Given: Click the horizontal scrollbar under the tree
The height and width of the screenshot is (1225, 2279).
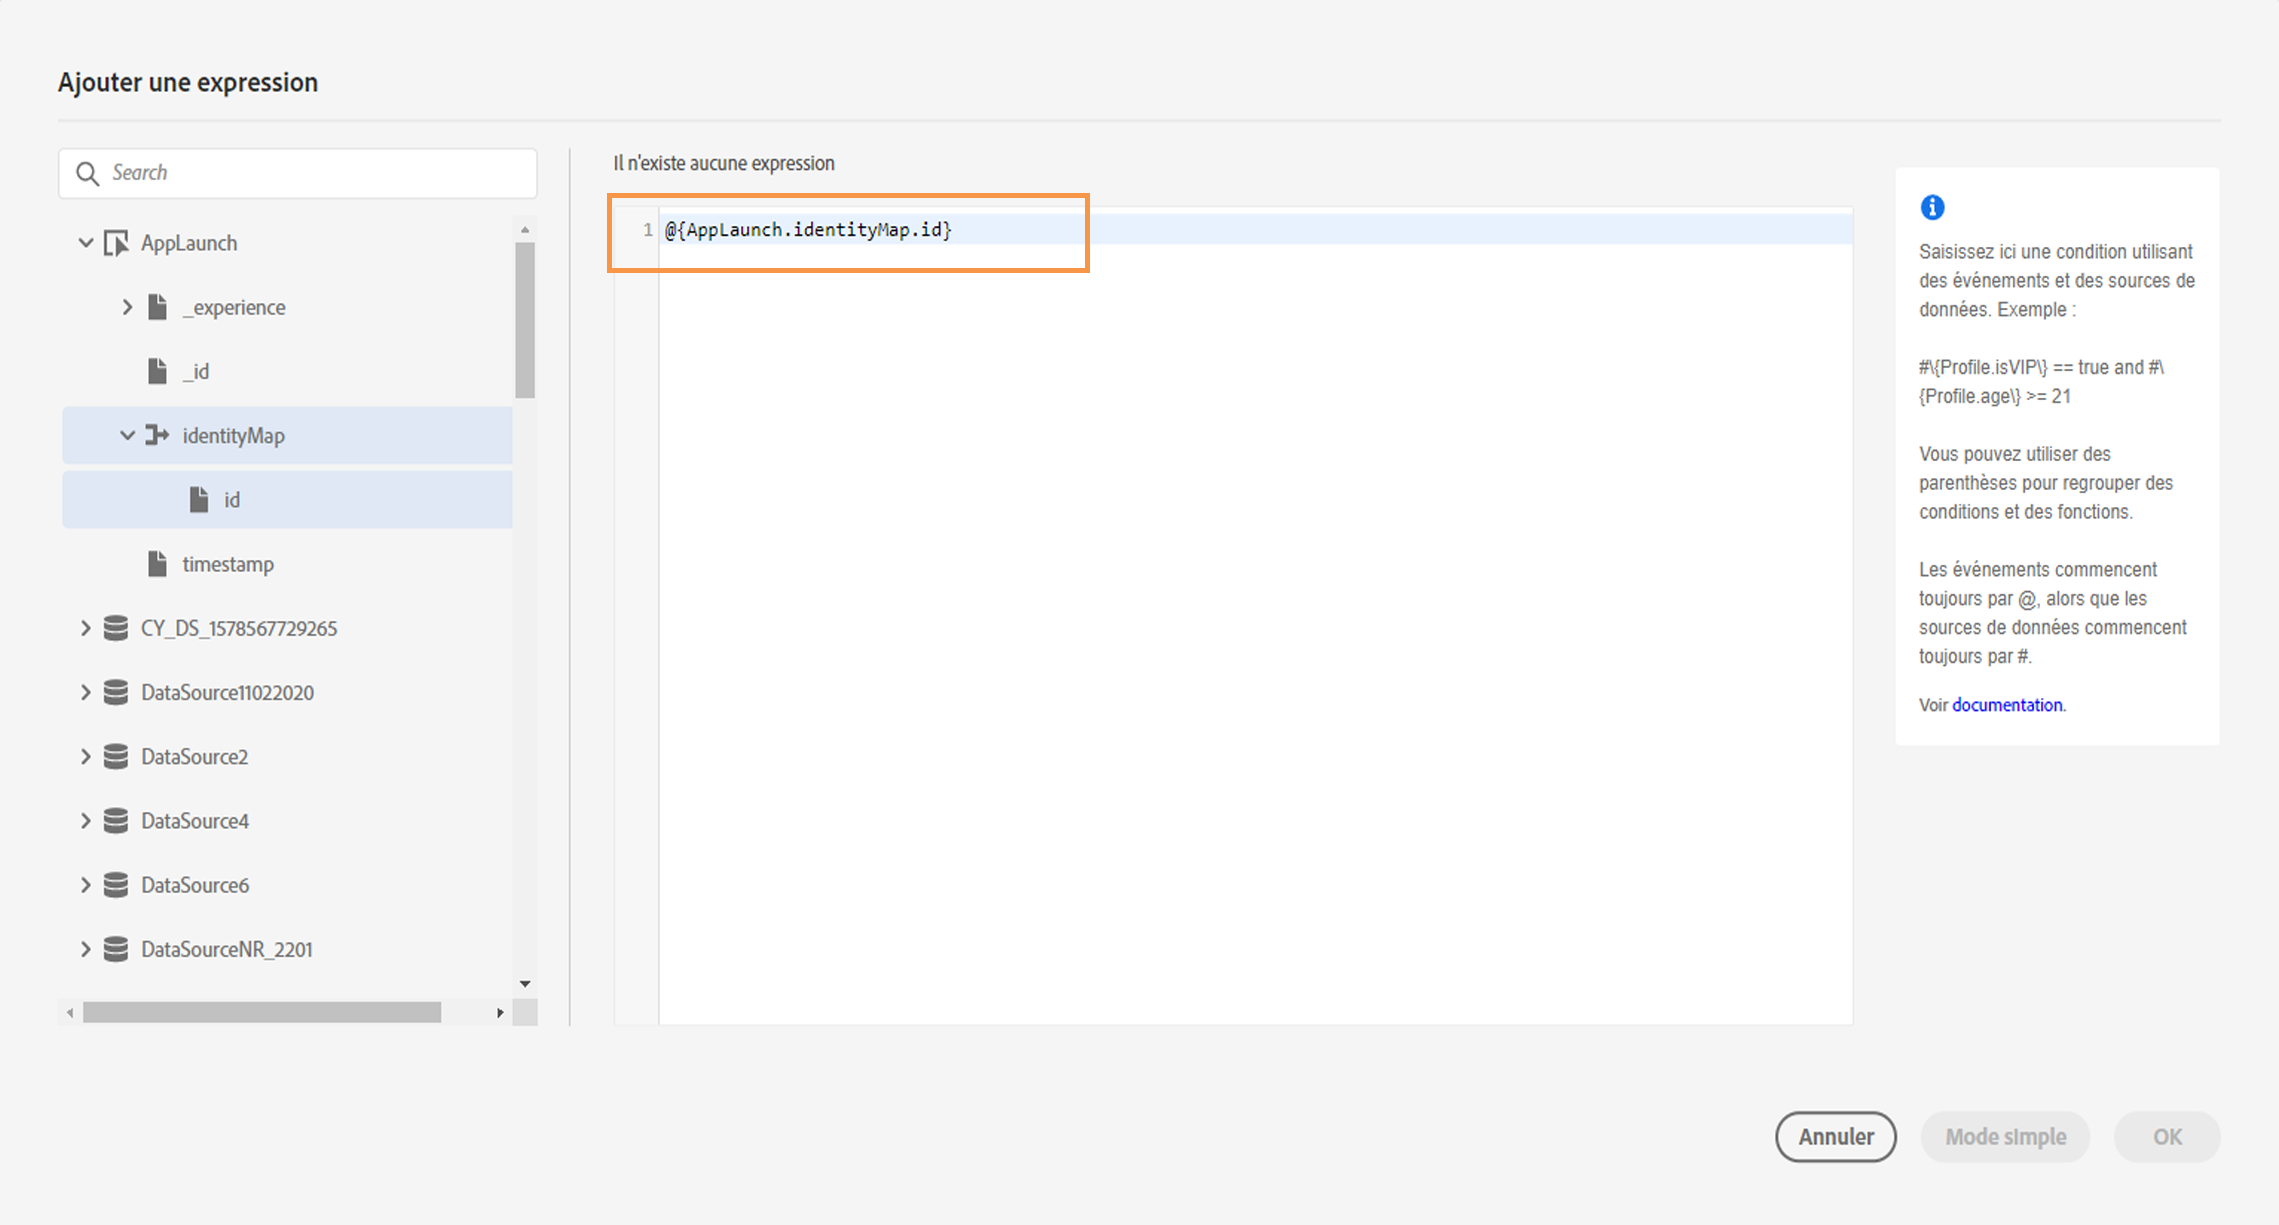Looking at the screenshot, I should (262, 1013).
